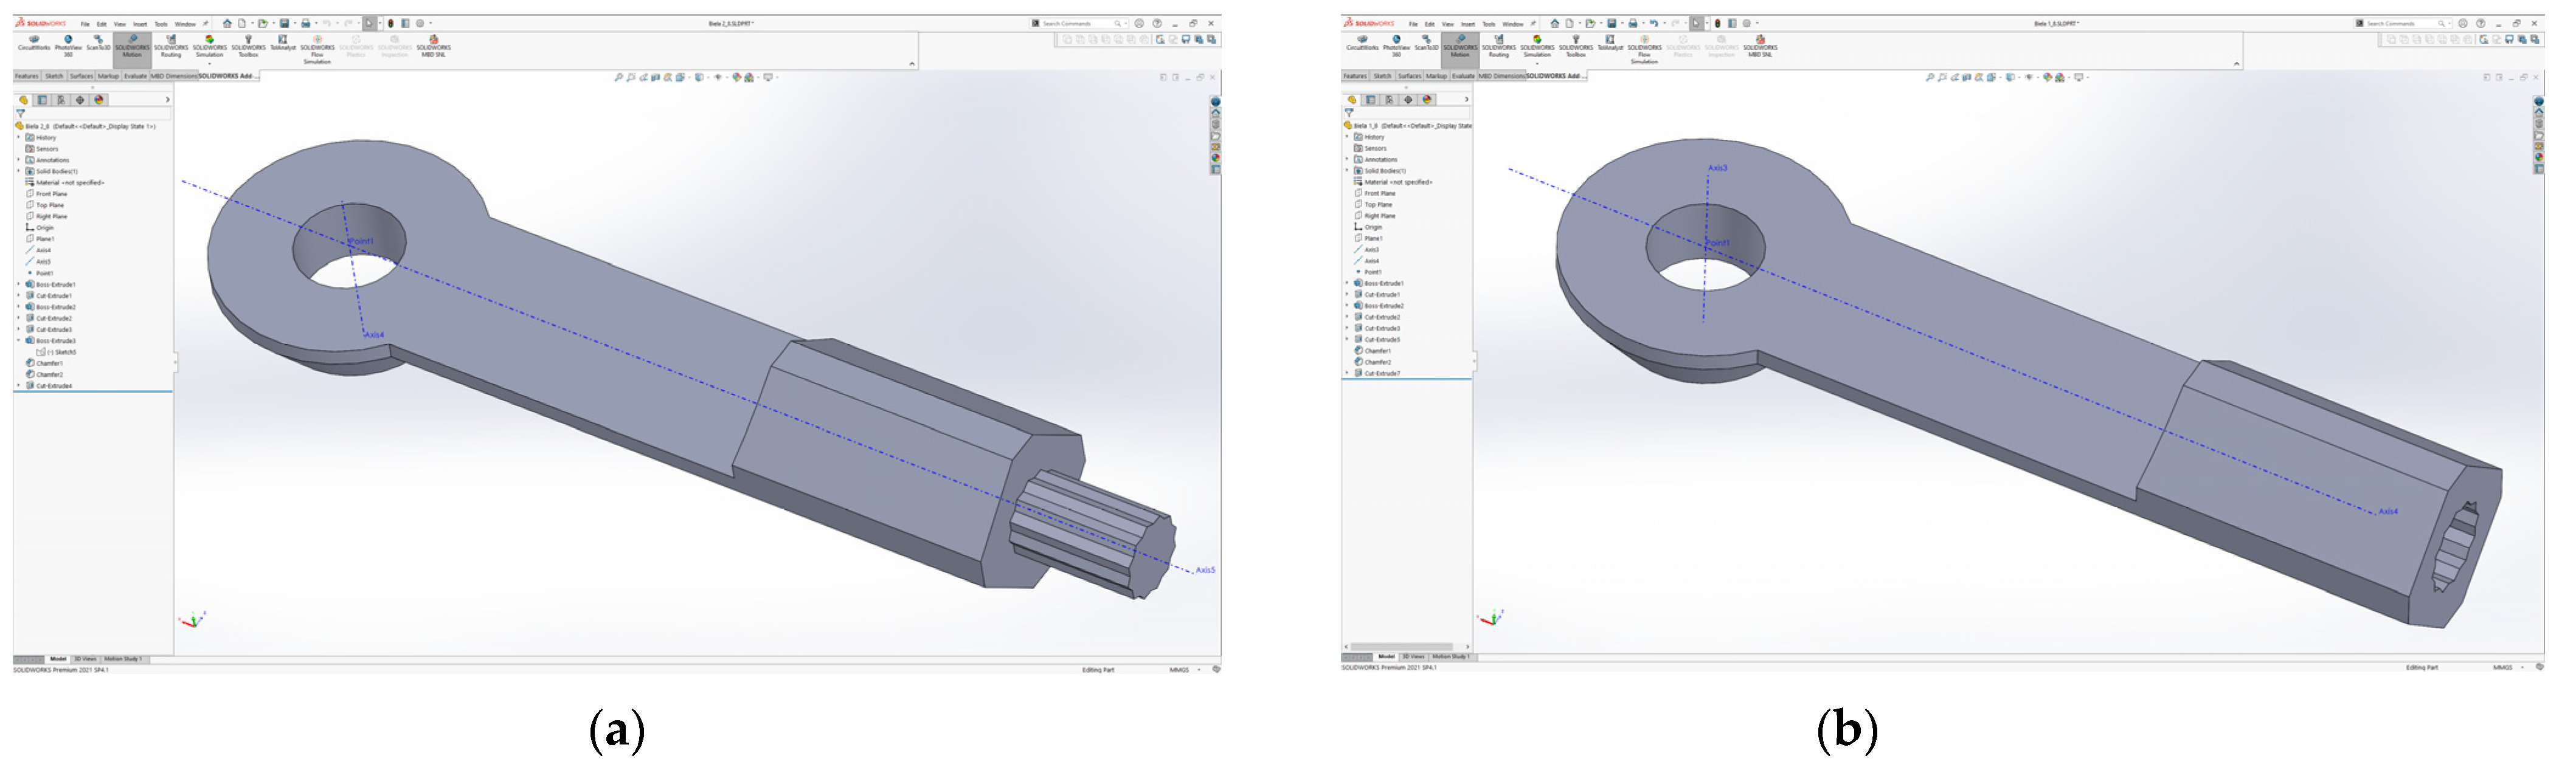Expand Solid Bodies(1) in left window tree
Image resolution: width=2576 pixels, height=770 pixels.
tap(19, 171)
